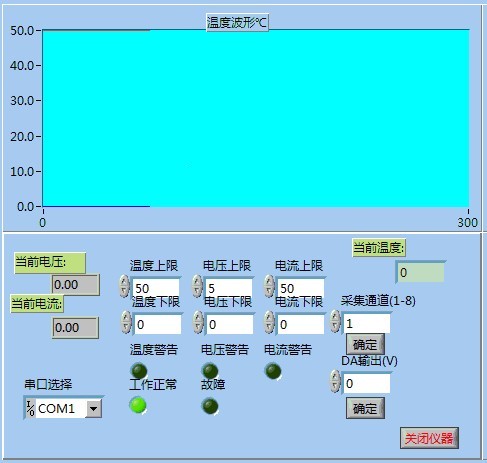Click the 电压上限 input field showing 5
The image size is (487, 463).
coord(229,288)
